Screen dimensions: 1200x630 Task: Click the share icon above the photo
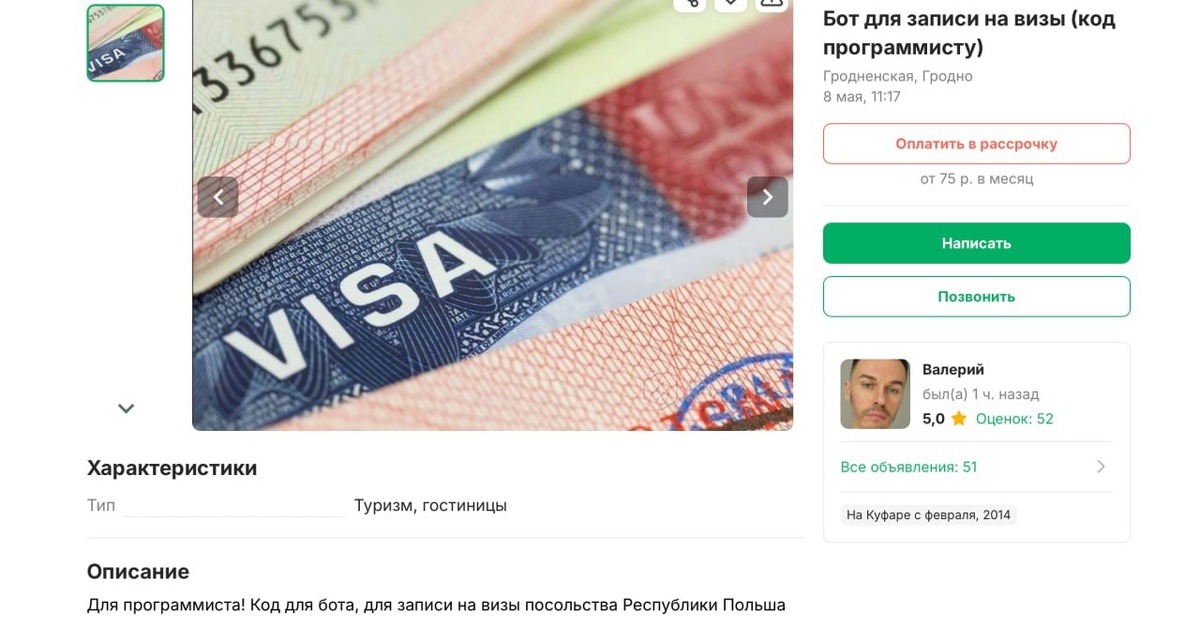[690, 3]
